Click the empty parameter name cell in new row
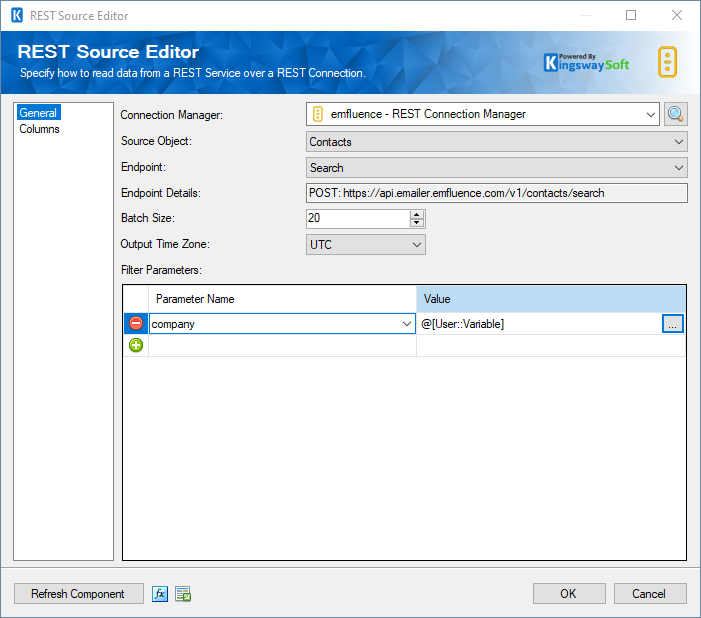701x618 pixels. coord(283,345)
